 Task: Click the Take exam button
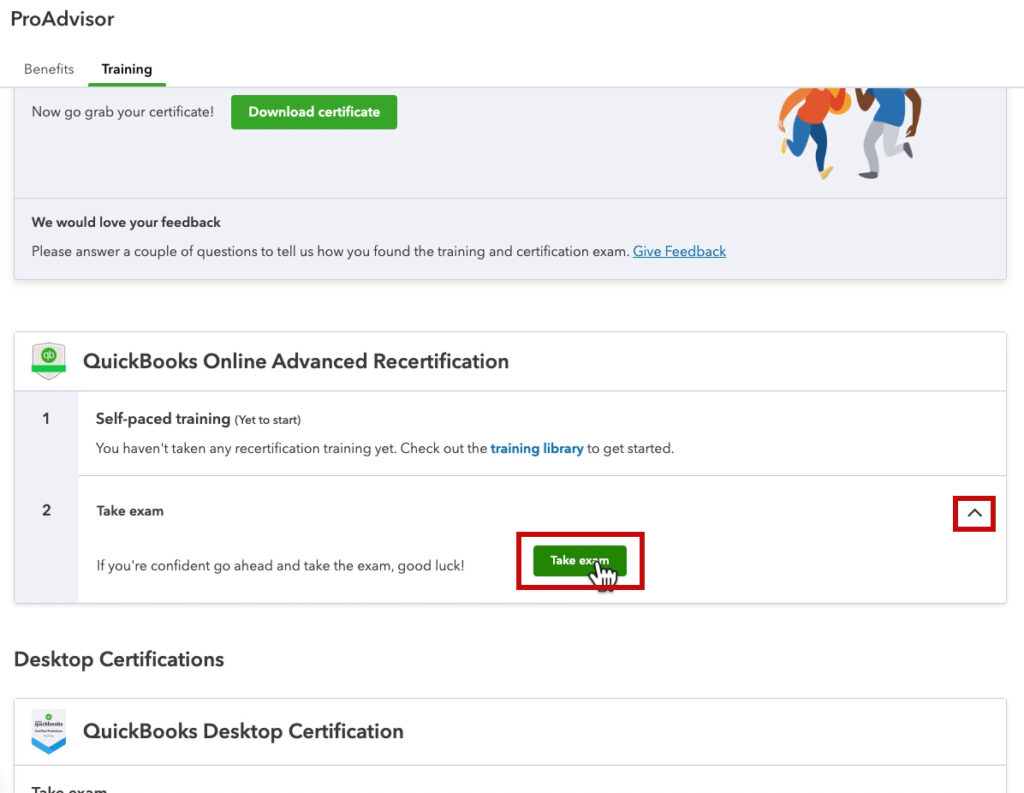click(x=580, y=560)
